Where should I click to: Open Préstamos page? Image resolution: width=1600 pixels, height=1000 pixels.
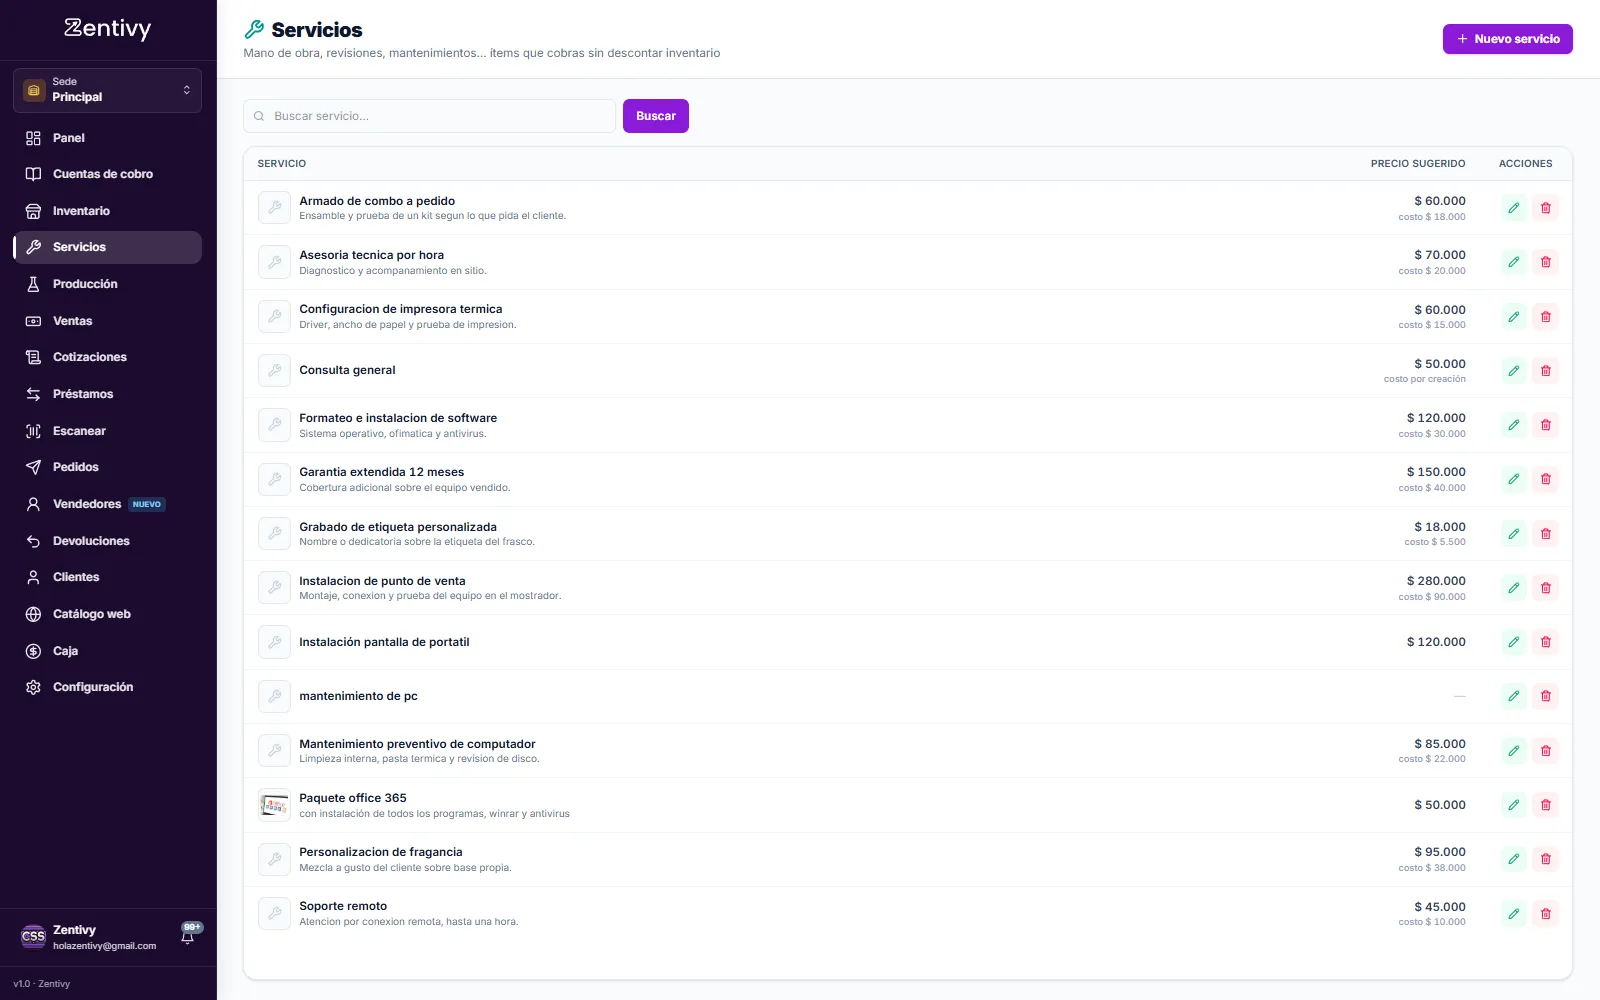pyautogui.click(x=107, y=394)
